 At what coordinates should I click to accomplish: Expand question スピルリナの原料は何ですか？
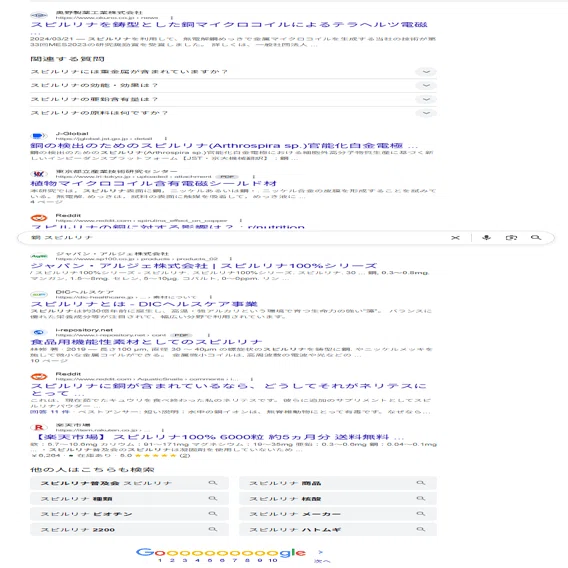233,113
